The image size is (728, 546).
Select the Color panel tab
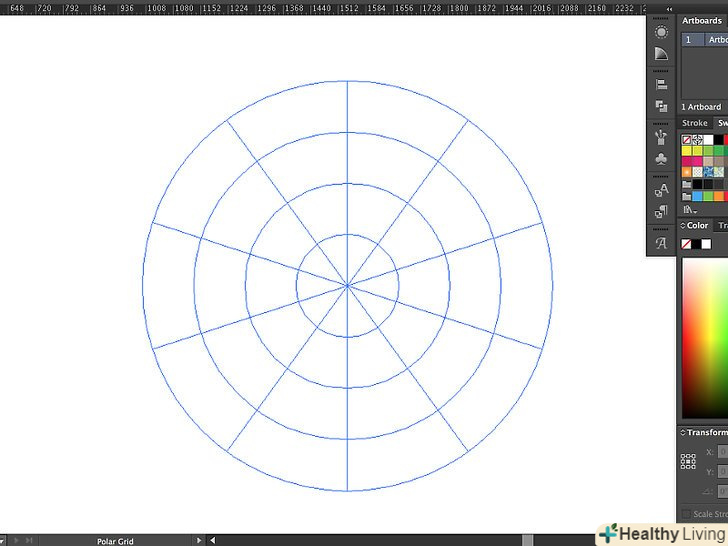coord(697,225)
